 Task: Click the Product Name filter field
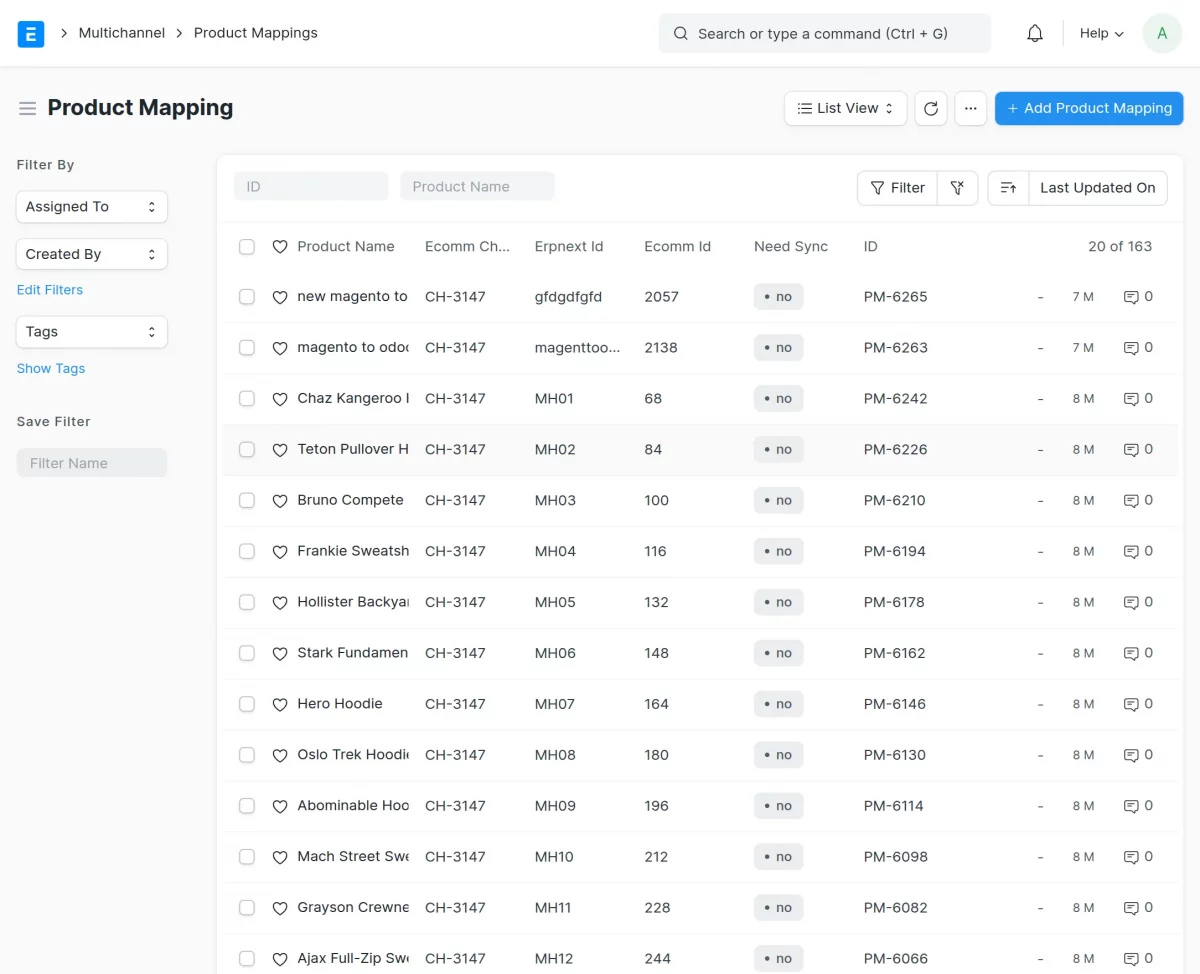[477, 187]
